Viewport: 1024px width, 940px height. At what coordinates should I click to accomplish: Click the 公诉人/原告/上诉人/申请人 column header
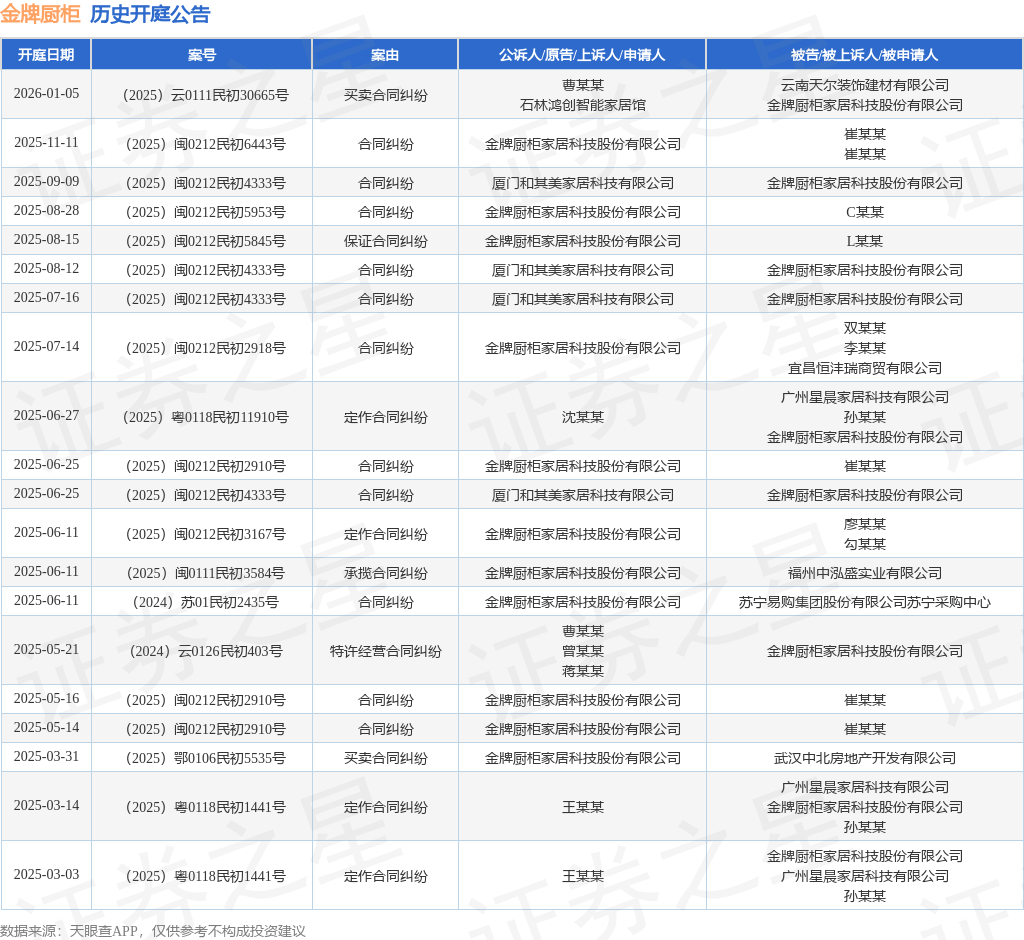582,55
